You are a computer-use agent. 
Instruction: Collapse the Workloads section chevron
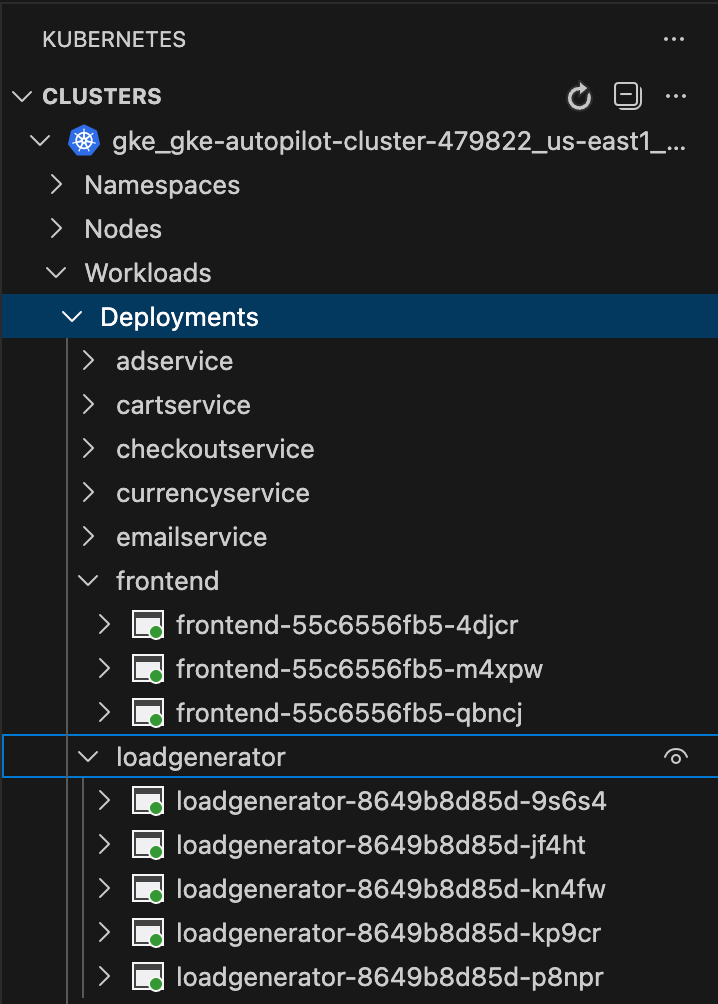click(x=58, y=273)
